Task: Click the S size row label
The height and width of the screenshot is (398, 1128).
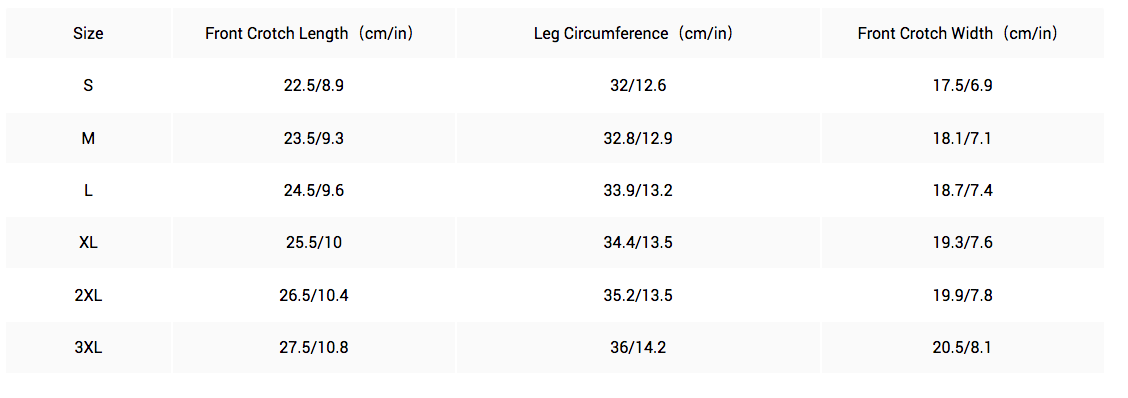Action: [88, 86]
